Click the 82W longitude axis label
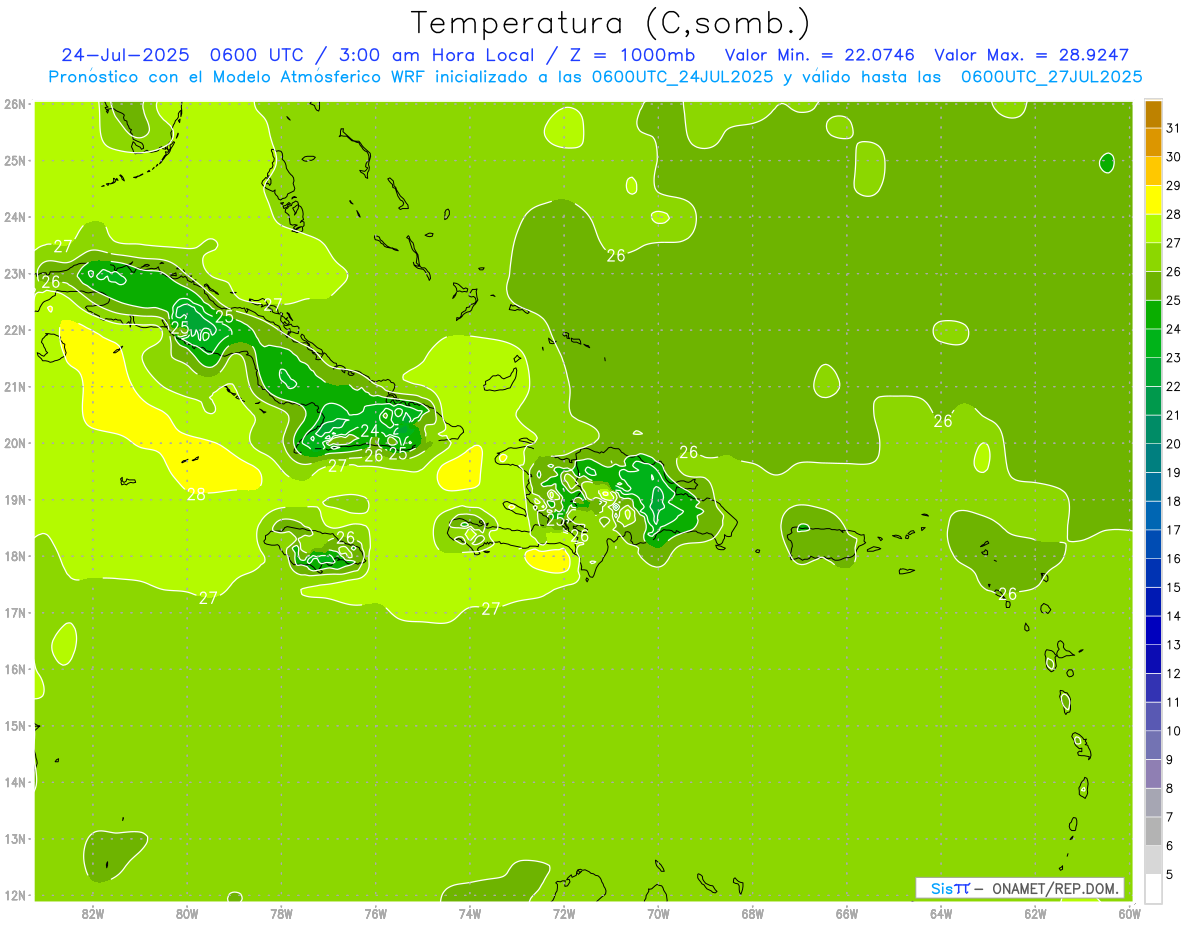The width and height of the screenshot is (1200, 927). (x=93, y=913)
